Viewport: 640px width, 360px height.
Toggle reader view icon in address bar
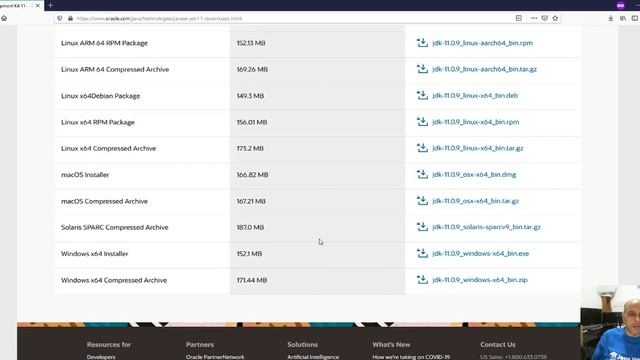pyautogui.click(x=519, y=18)
